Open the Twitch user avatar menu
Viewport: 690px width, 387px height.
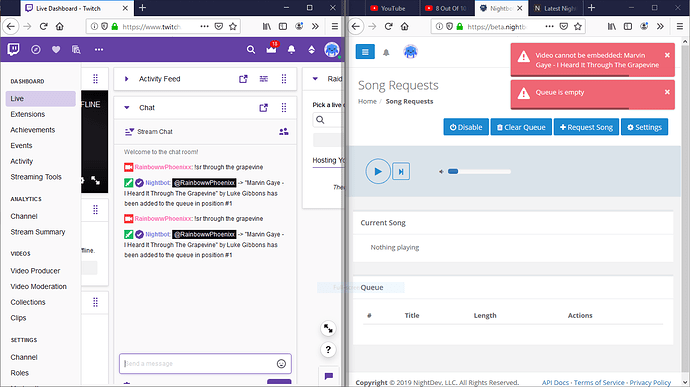pyautogui.click(x=332, y=50)
